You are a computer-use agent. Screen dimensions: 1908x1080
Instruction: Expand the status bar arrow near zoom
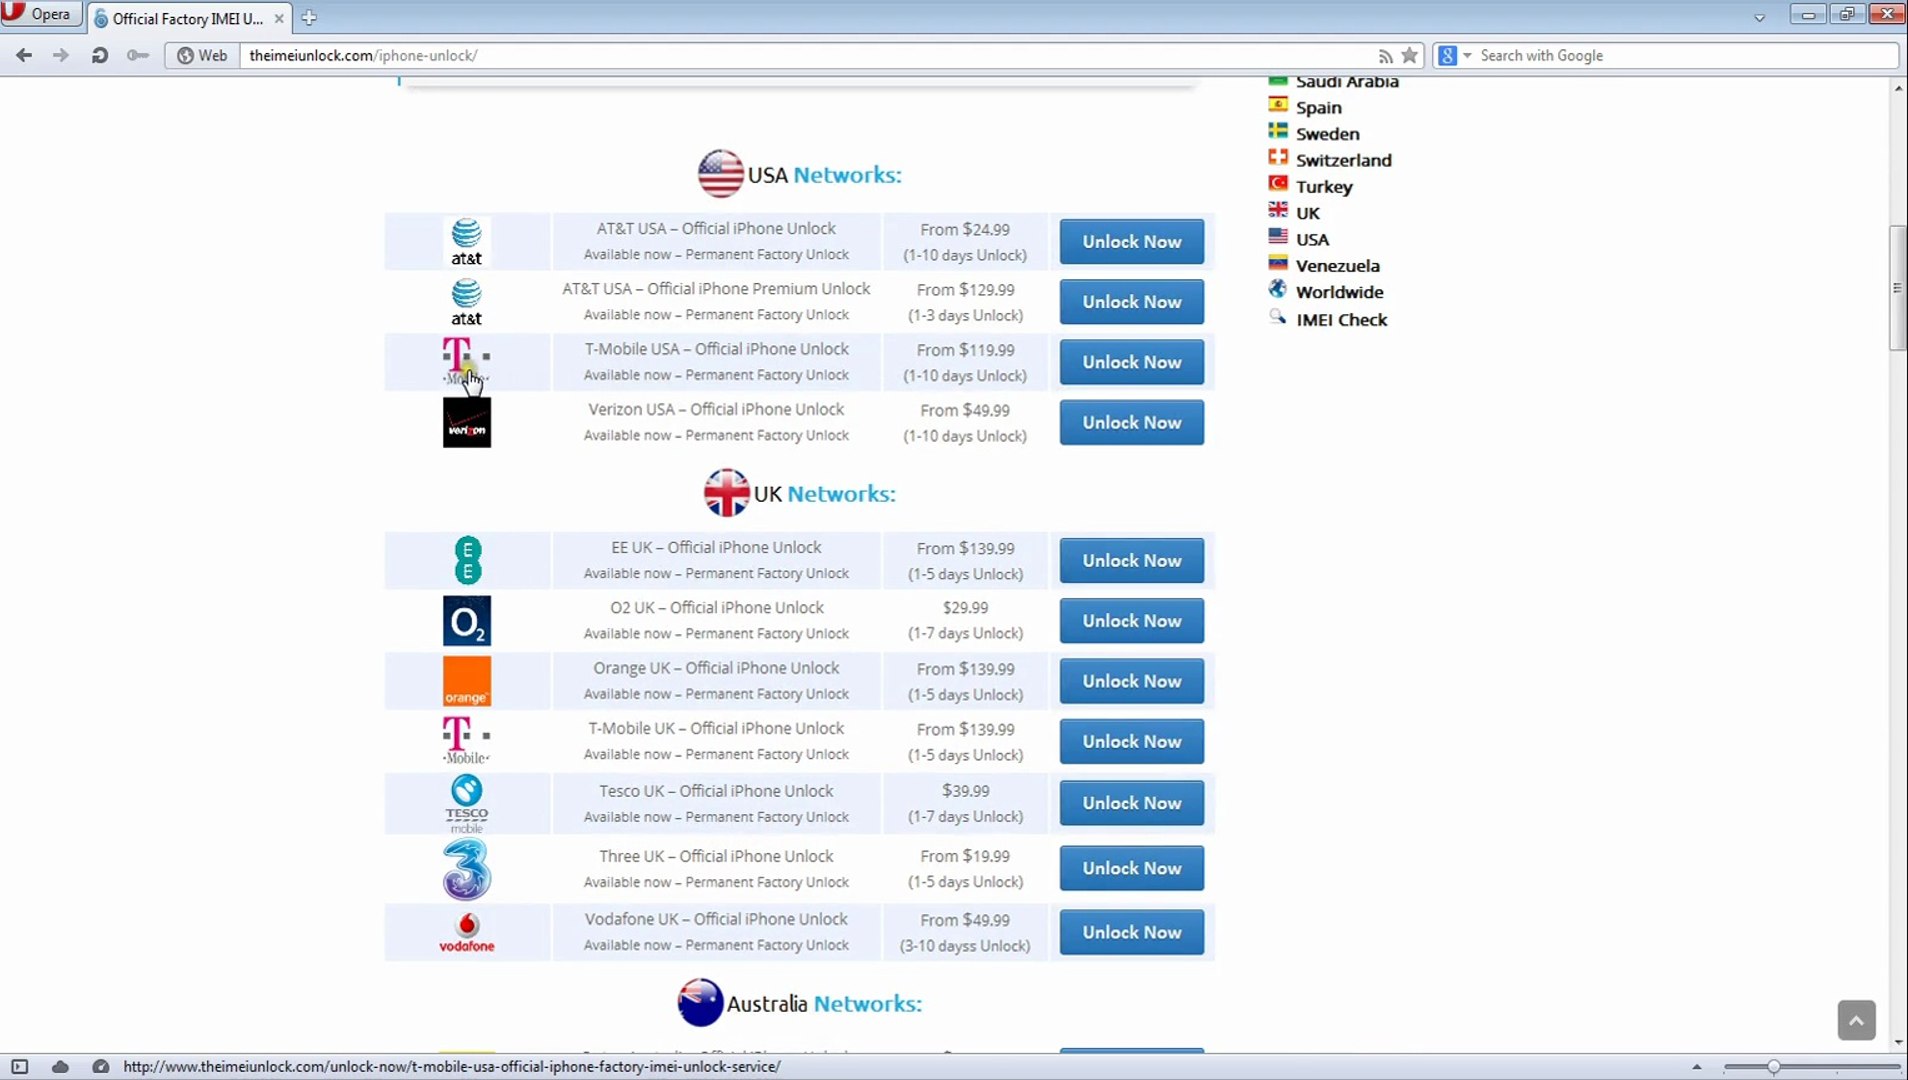[x=1696, y=1067]
